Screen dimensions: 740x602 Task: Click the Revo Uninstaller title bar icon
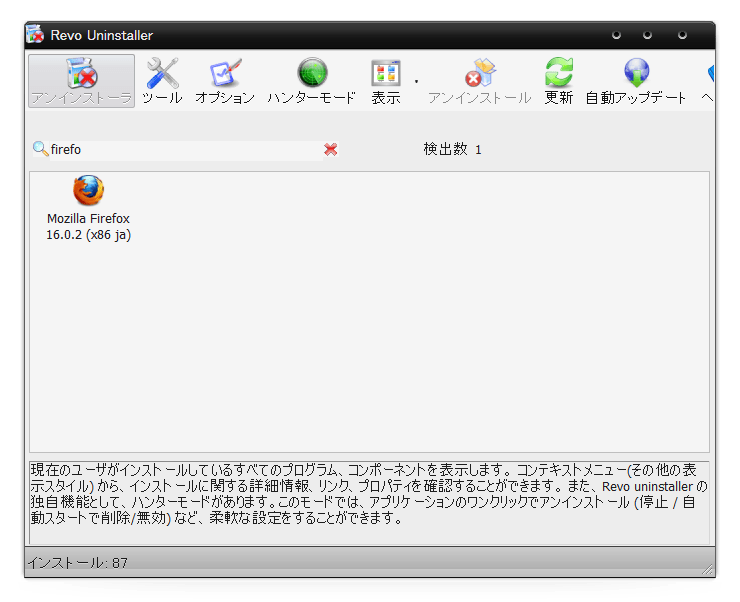(35, 35)
